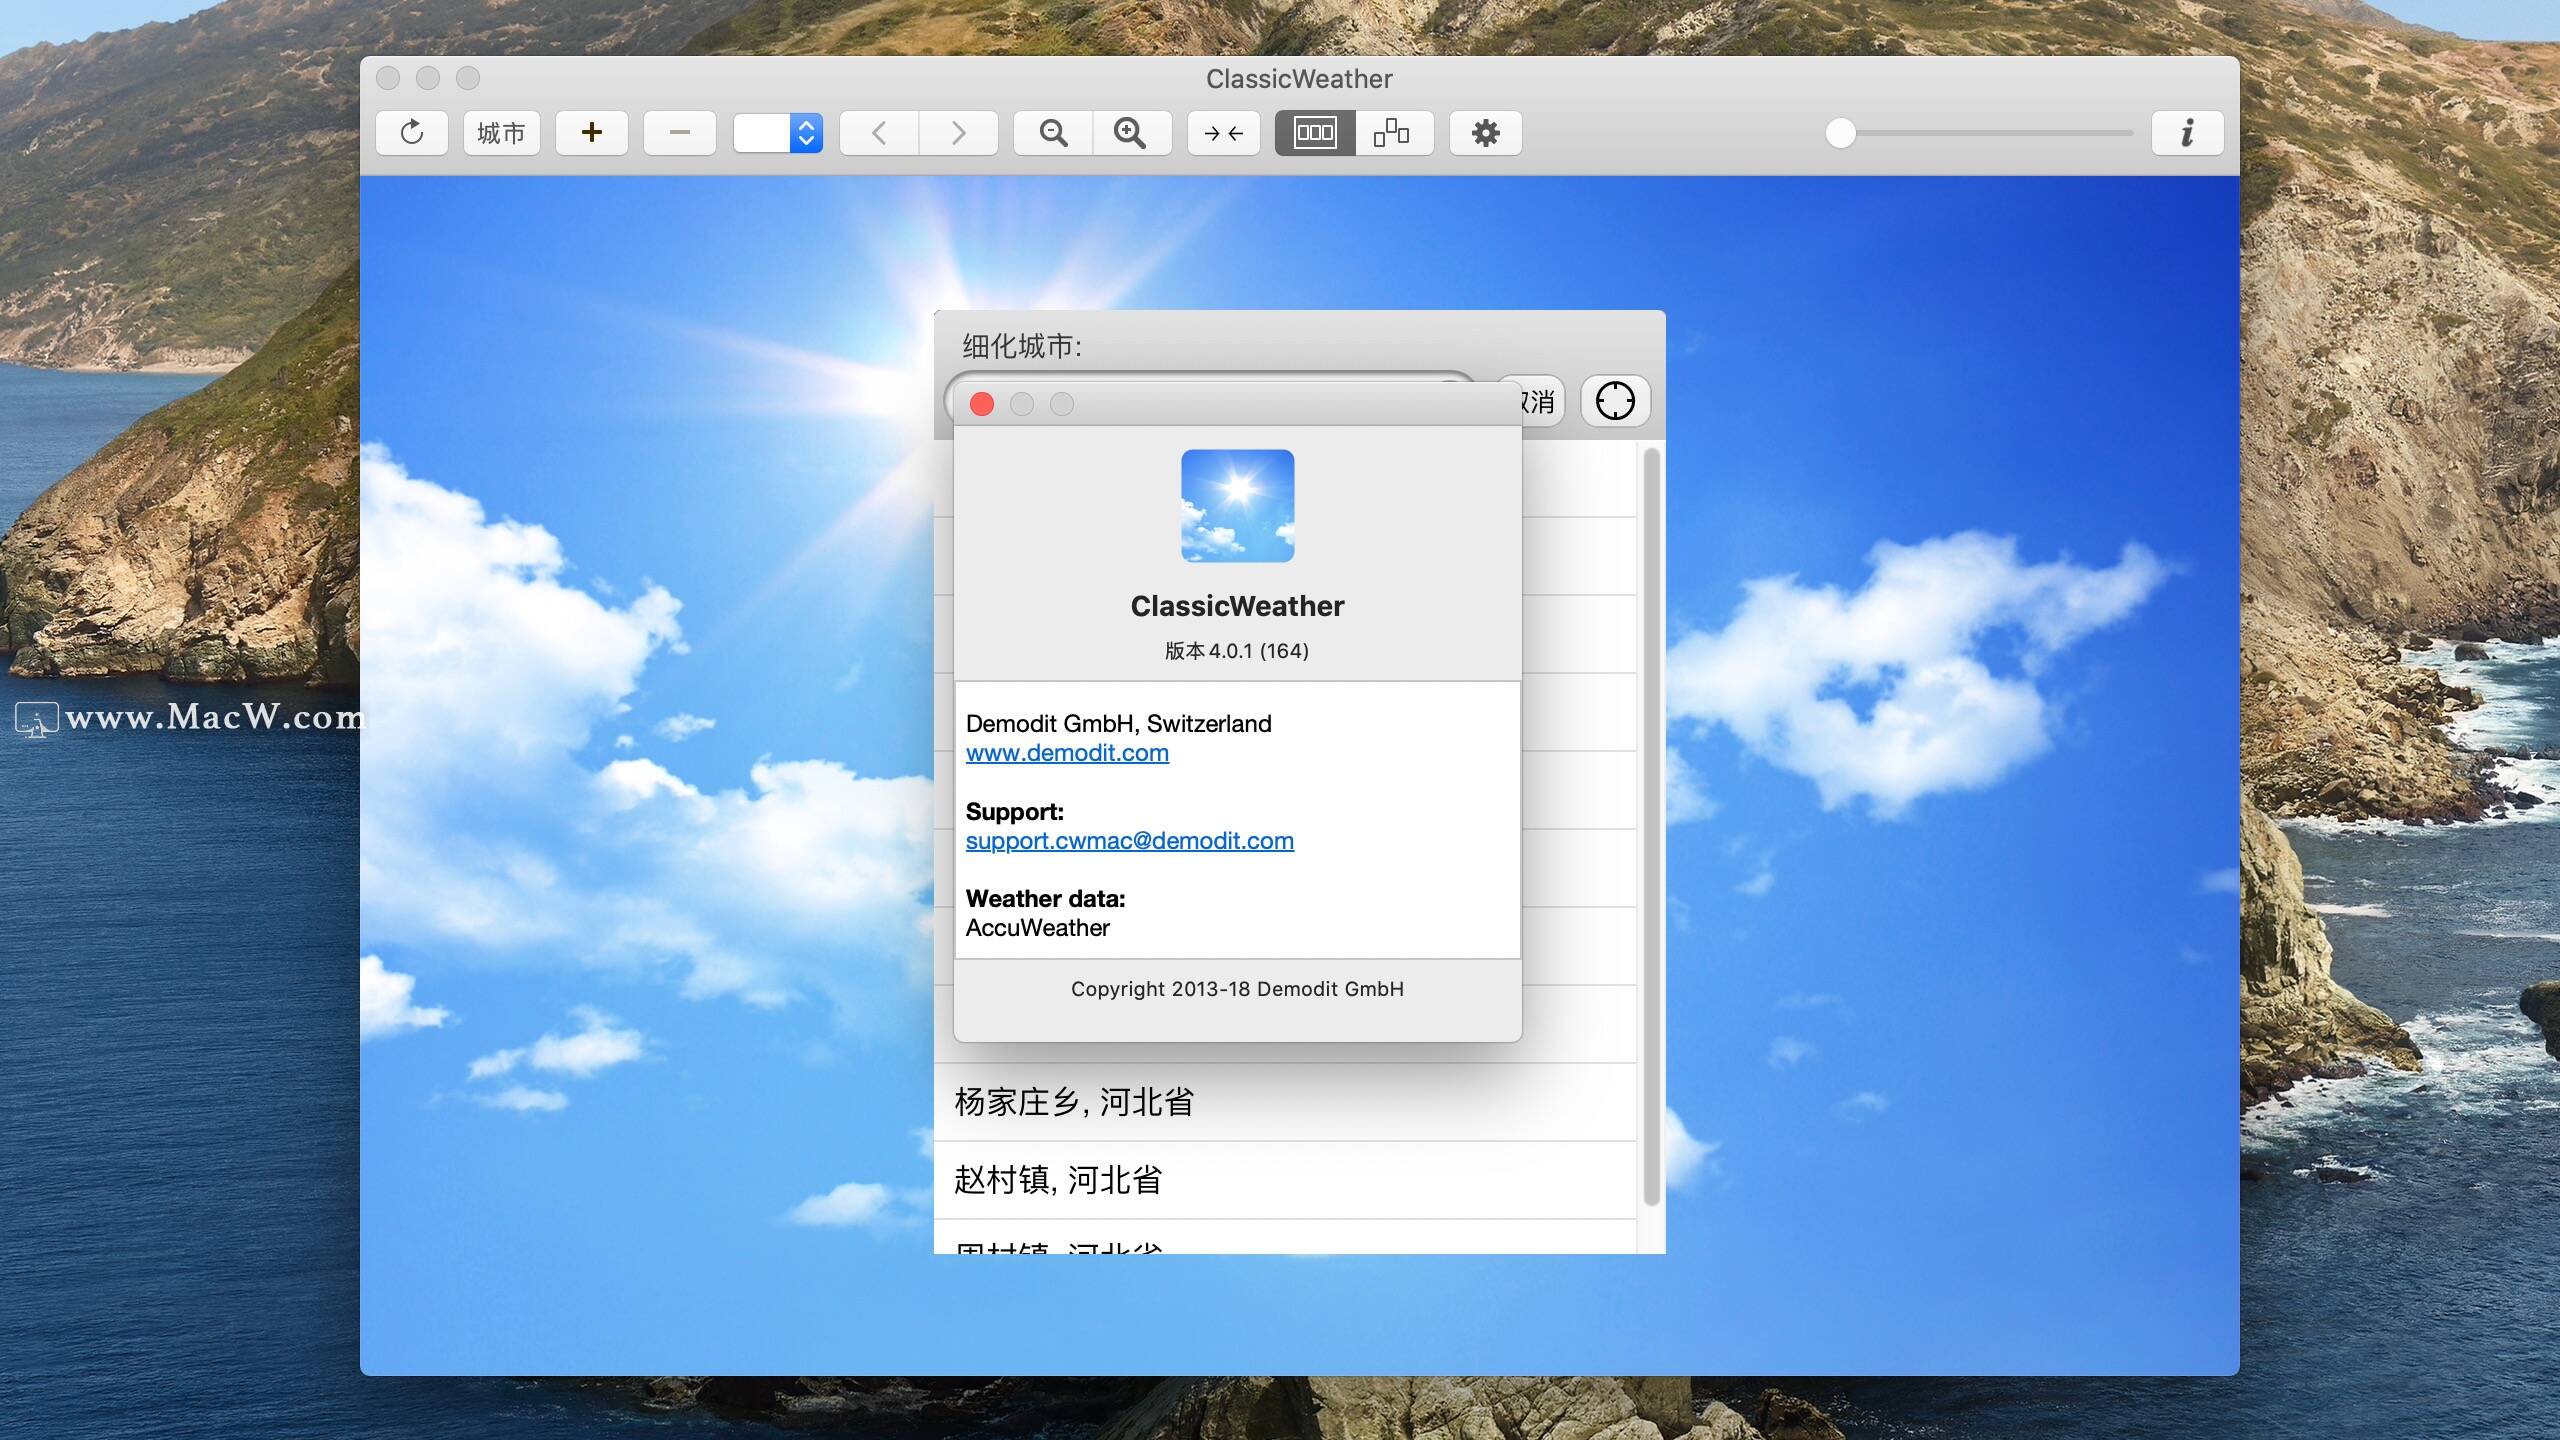Open the 城市 cities toolbar button

(x=501, y=133)
